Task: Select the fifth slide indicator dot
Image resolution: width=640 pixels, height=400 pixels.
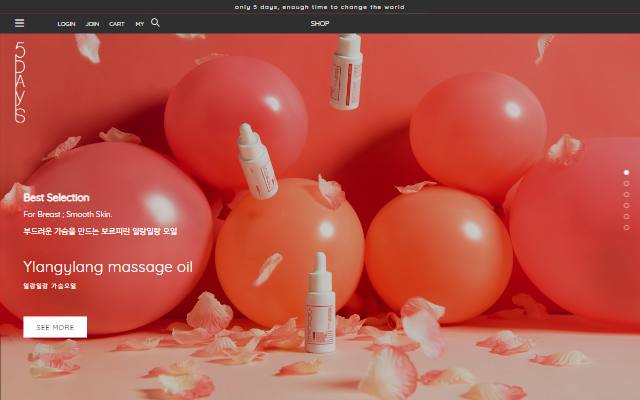Action: pyautogui.click(x=627, y=216)
